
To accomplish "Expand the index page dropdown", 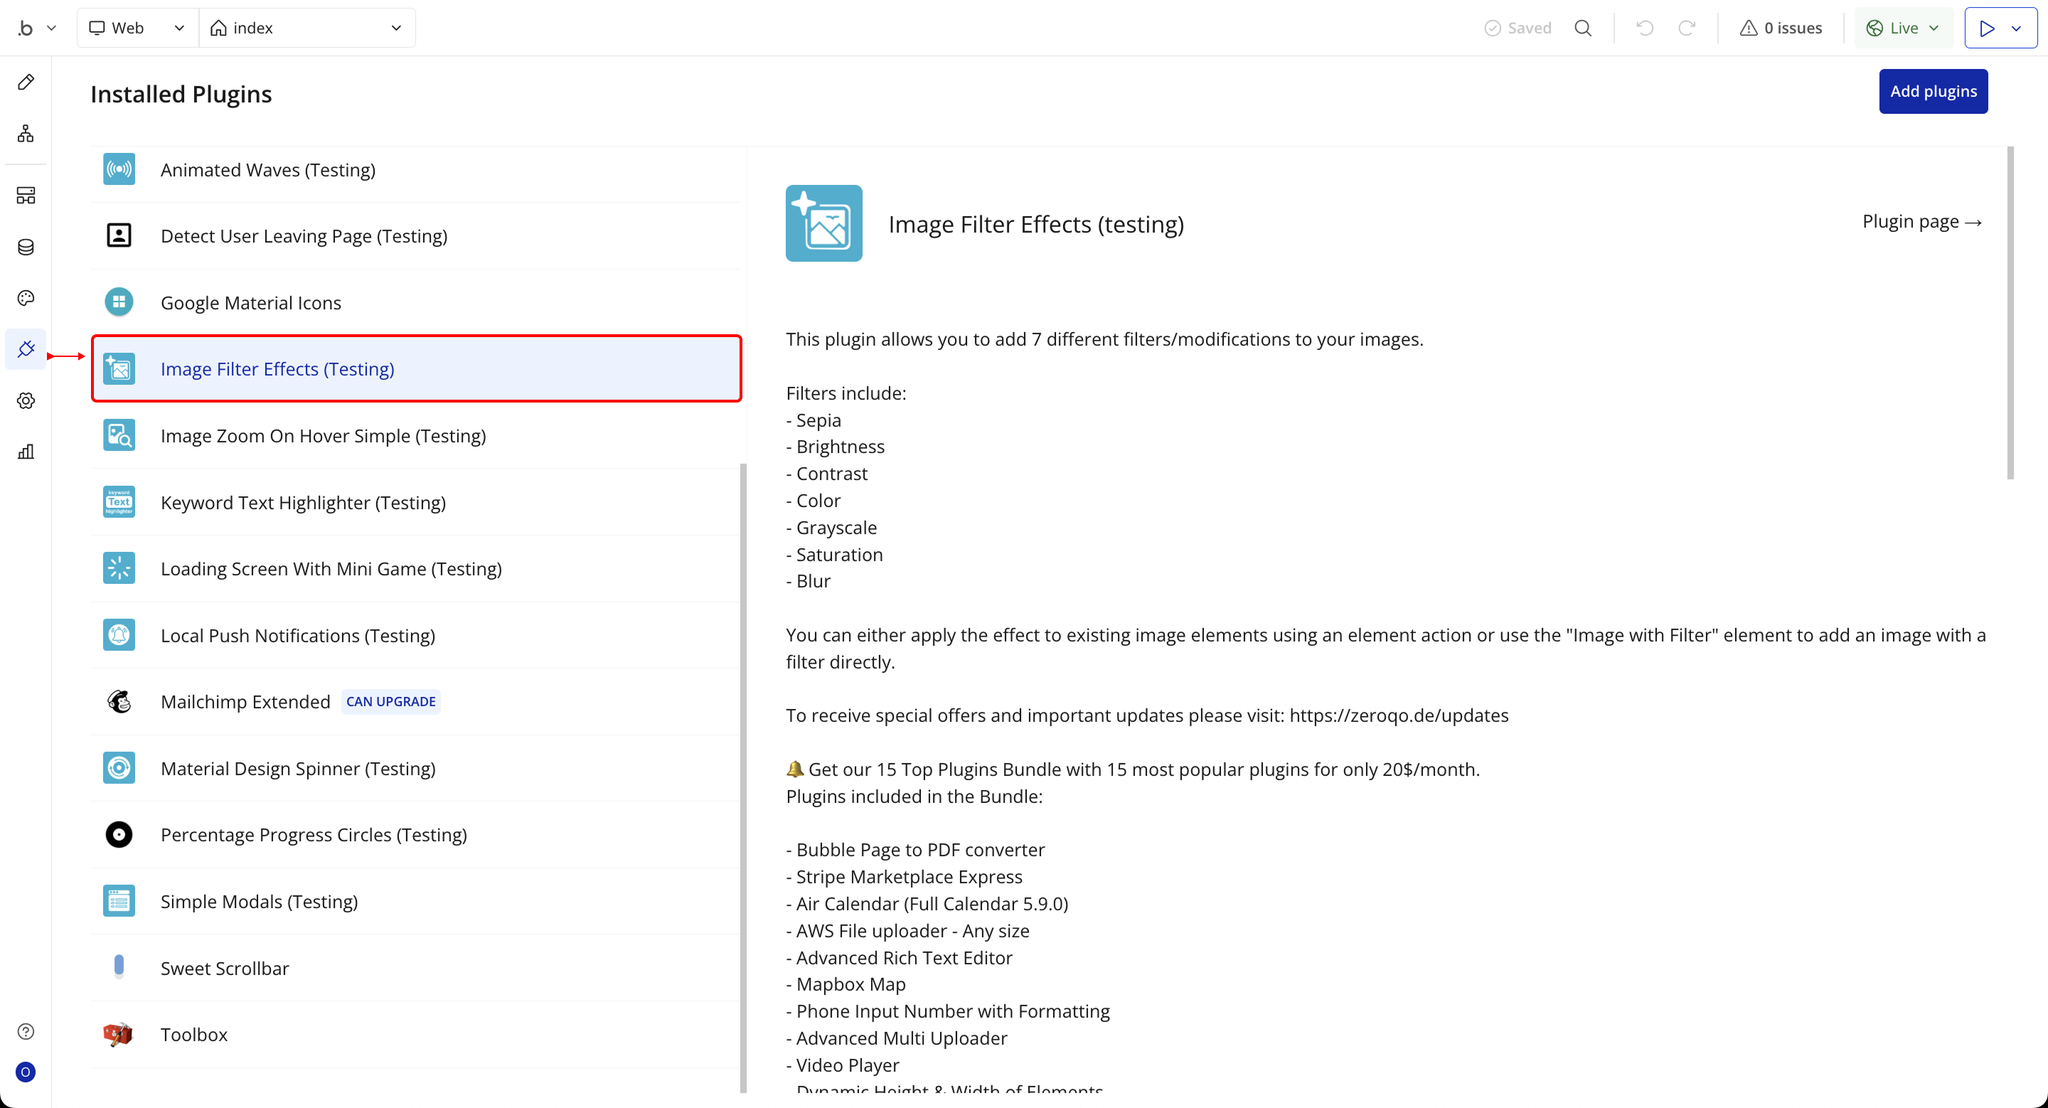I will click(x=306, y=28).
